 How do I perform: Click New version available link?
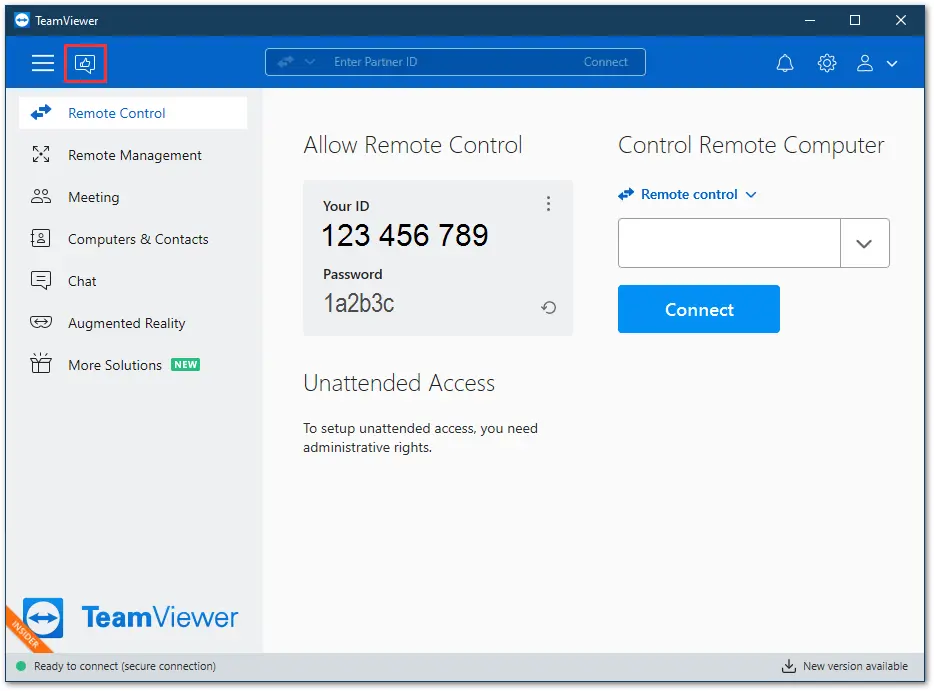(855, 666)
